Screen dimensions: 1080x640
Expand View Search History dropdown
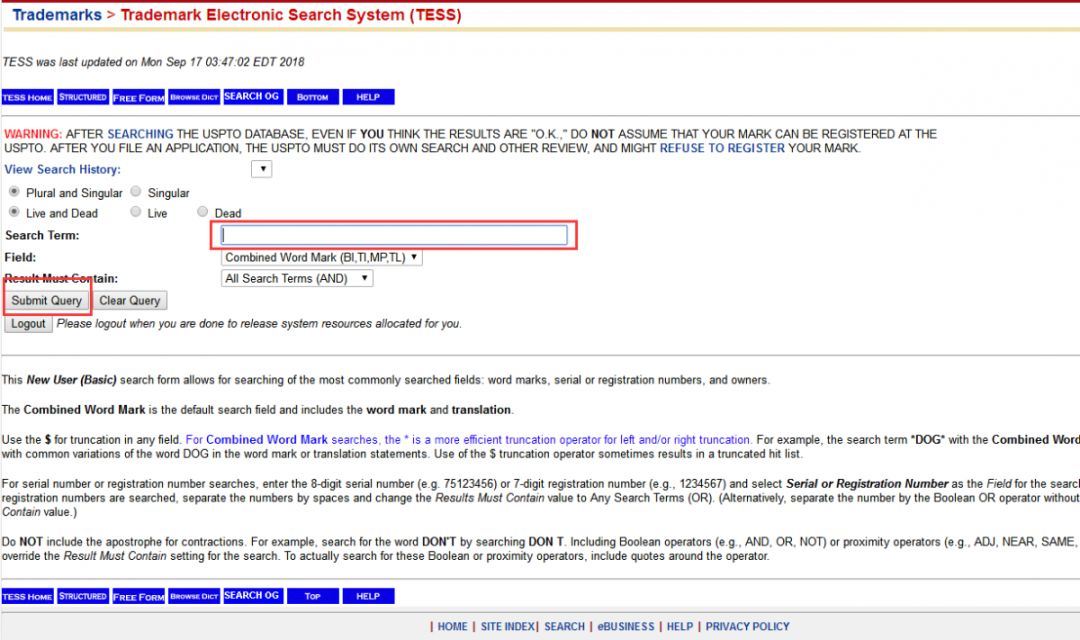(262, 169)
